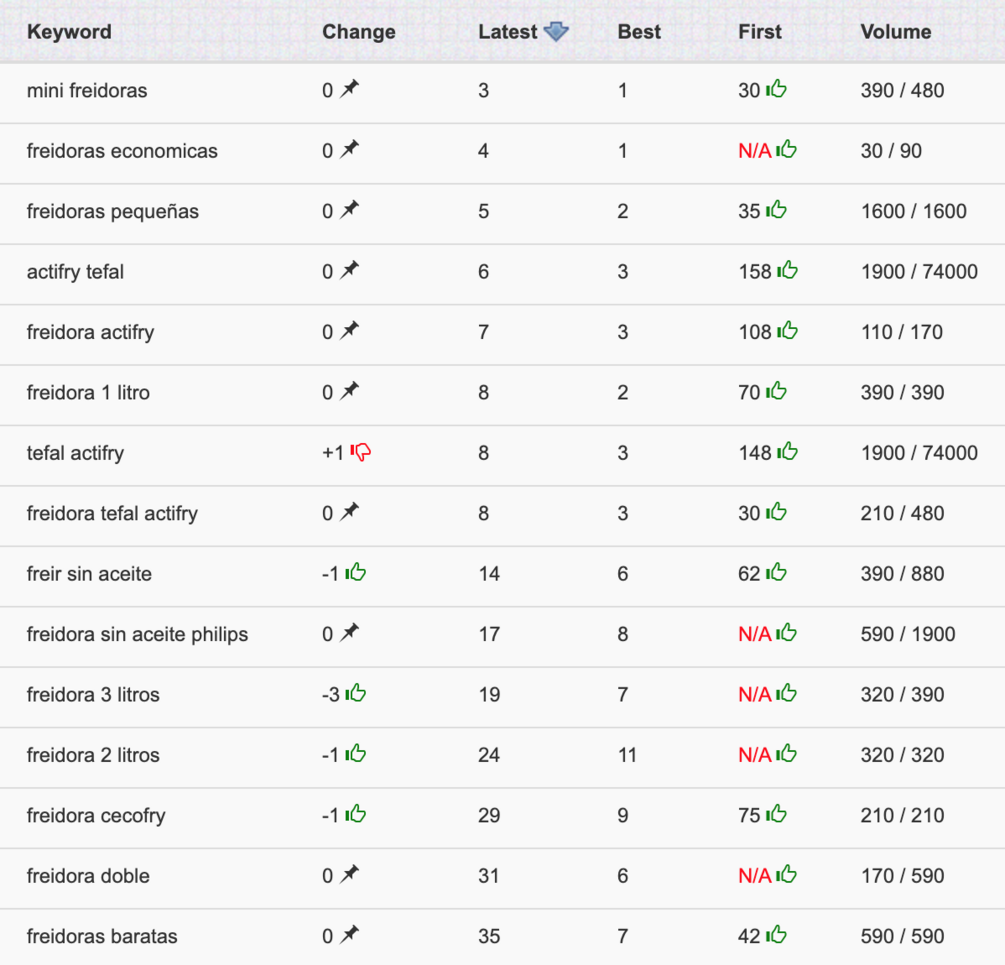Click volume value '30 / 90'
The image size is (1005, 965).
[x=891, y=151]
